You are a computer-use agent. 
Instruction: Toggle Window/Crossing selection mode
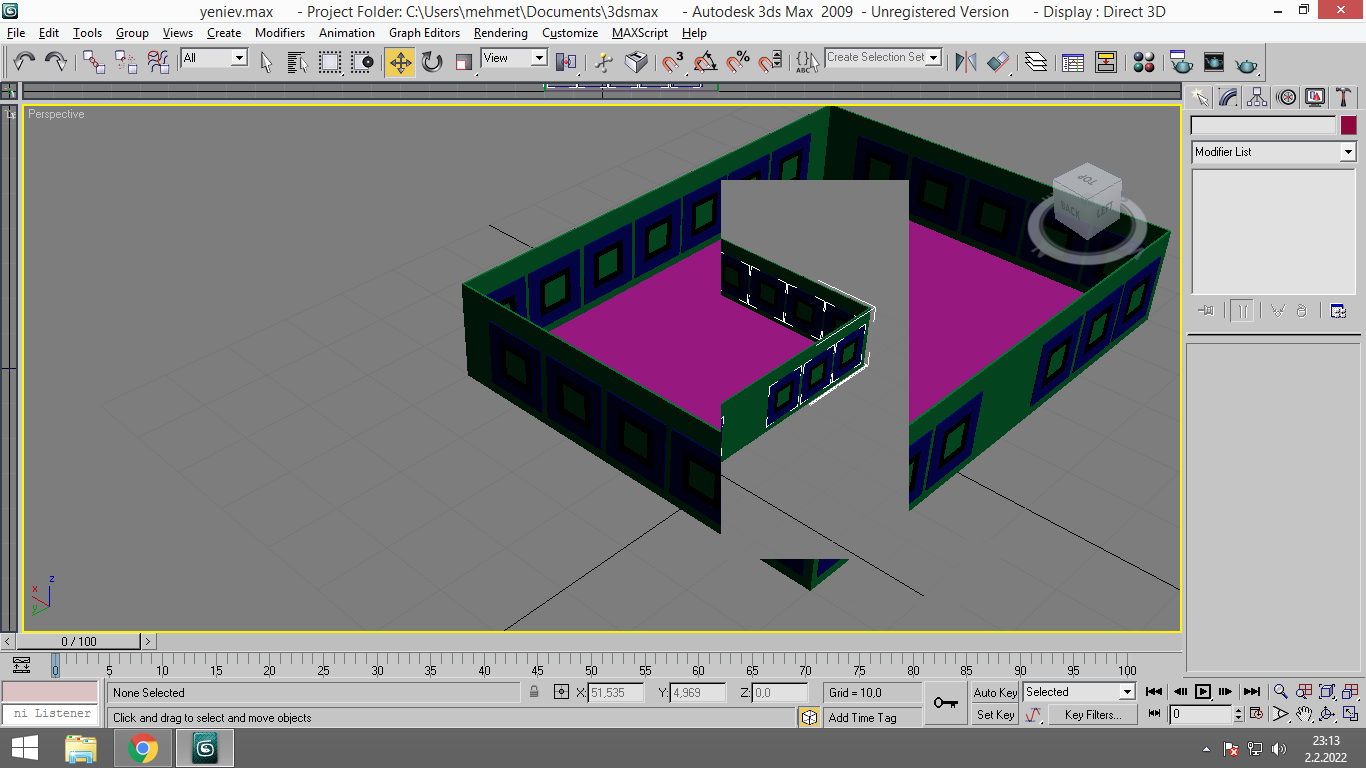click(362, 62)
